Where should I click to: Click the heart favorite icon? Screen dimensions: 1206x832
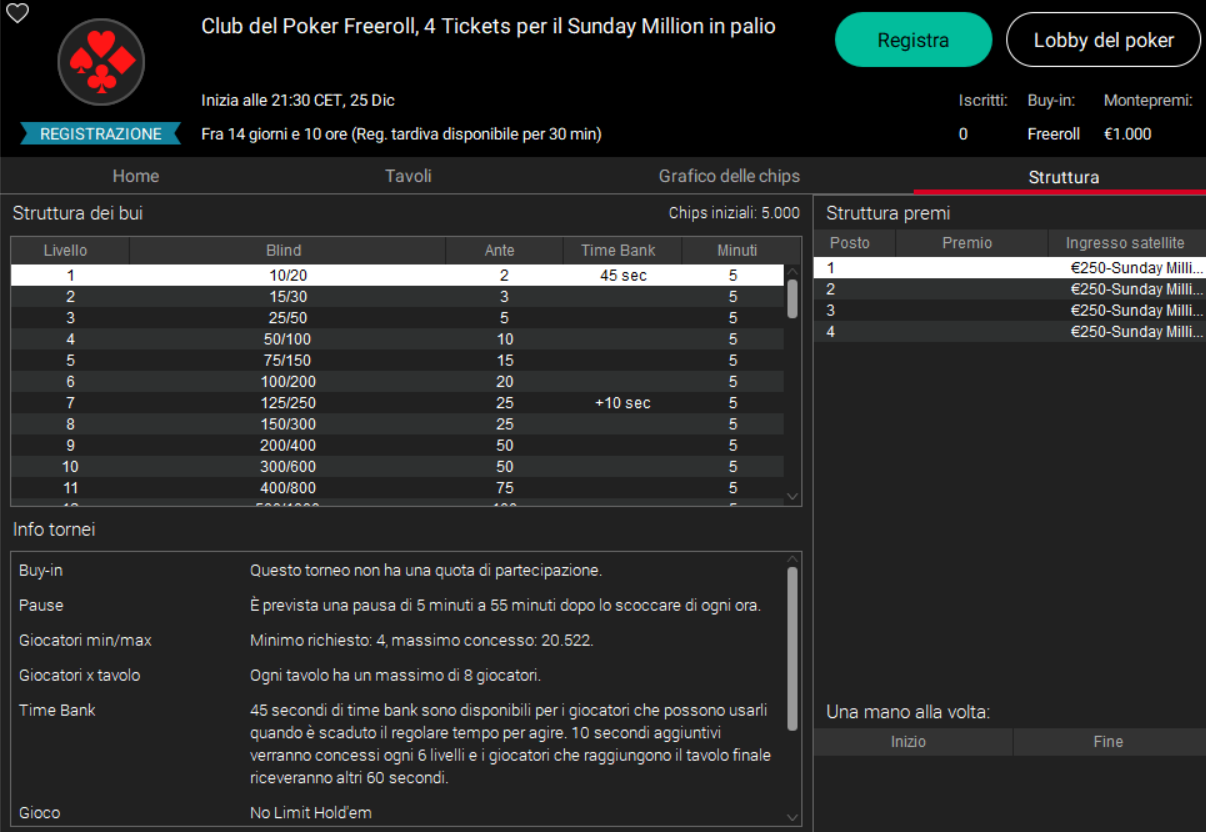pos(17,13)
